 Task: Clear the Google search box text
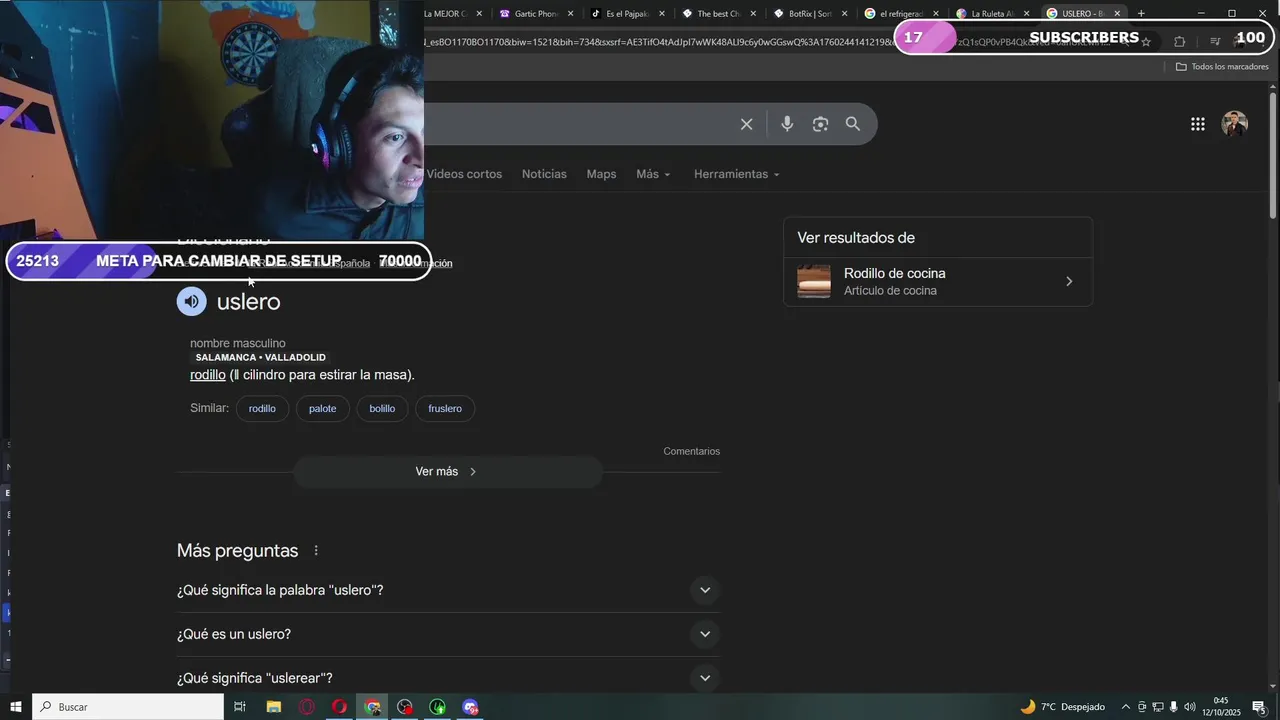[746, 124]
